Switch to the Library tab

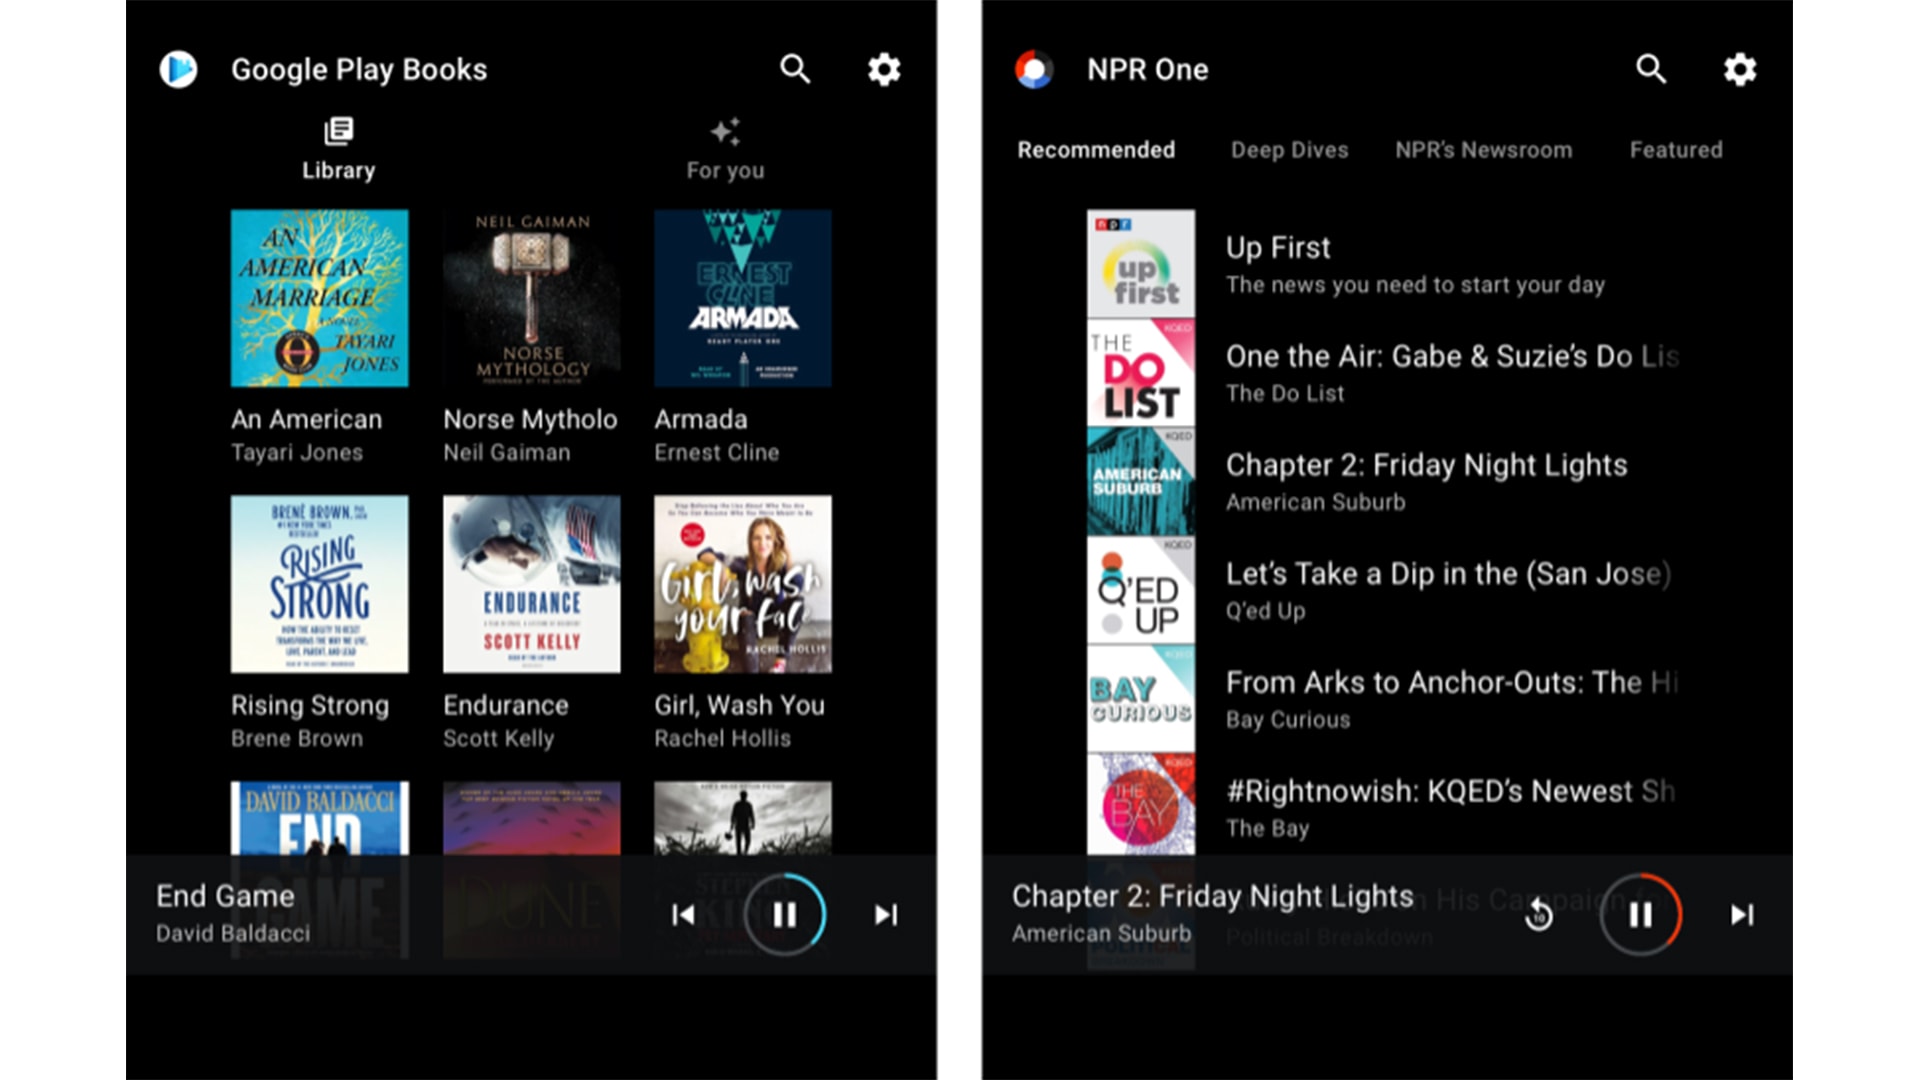(339, 149)
